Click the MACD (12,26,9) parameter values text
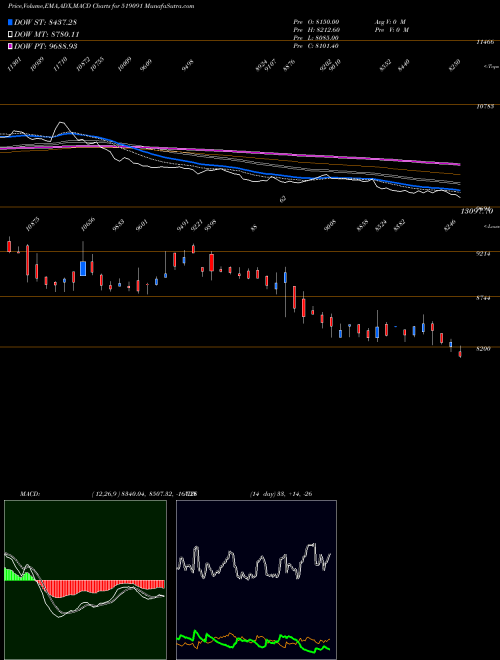Screen dimensions: 500x660 click(x=144, y=494)
